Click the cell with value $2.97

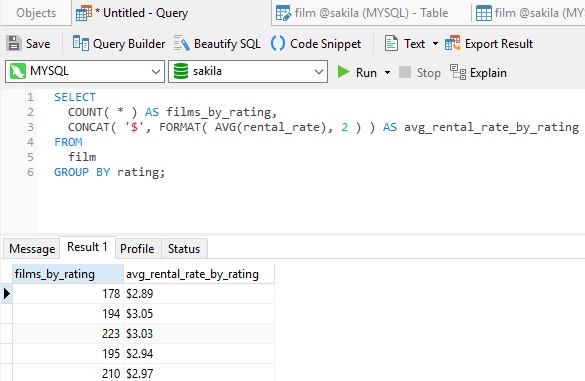[x=199, y=373]
